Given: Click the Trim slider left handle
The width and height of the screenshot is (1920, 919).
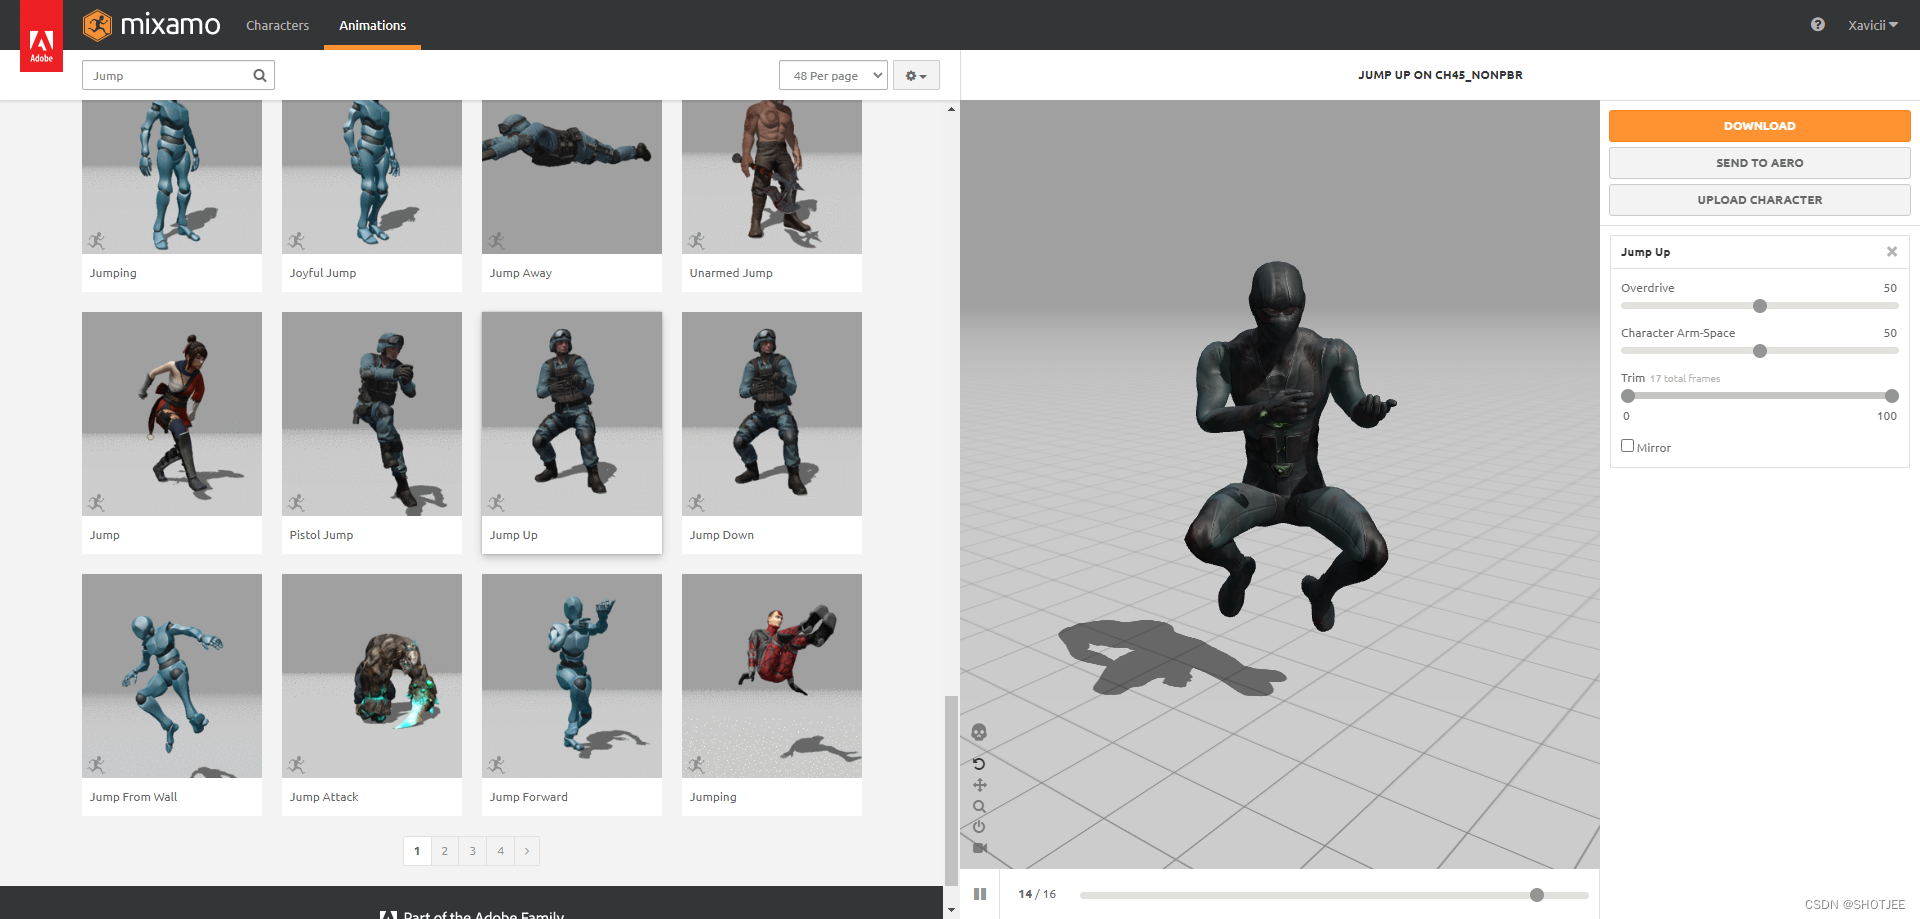Looking at the screenshot, I should click(x=1628, y=396).
